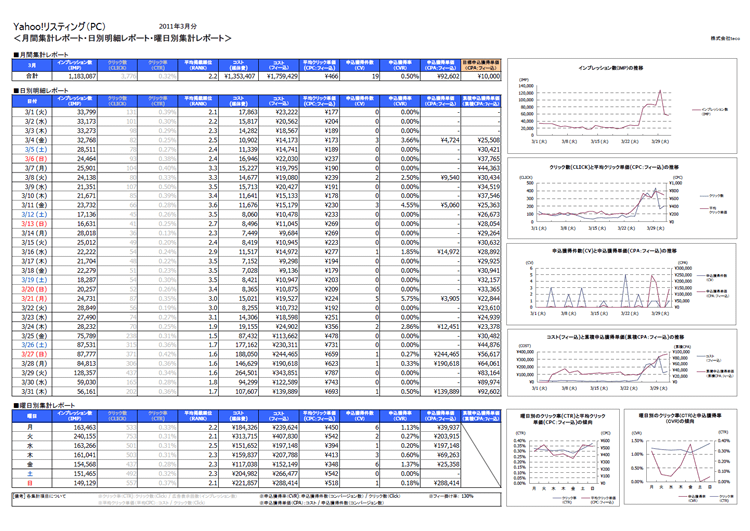
Task: Select the インプレッション数(IMP)の推移 chart
Action: click(x=622, y=106)
